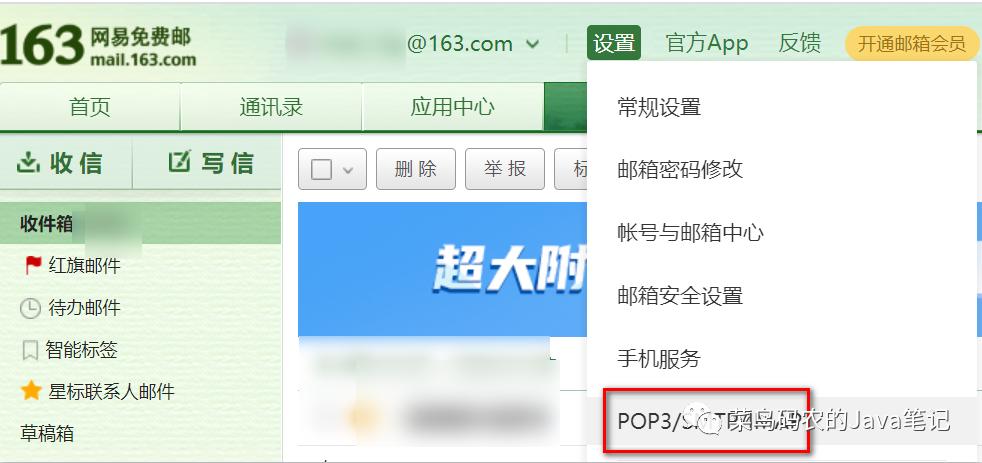Click 开通邮箱会员 membership button

click(x=911, y=44)
